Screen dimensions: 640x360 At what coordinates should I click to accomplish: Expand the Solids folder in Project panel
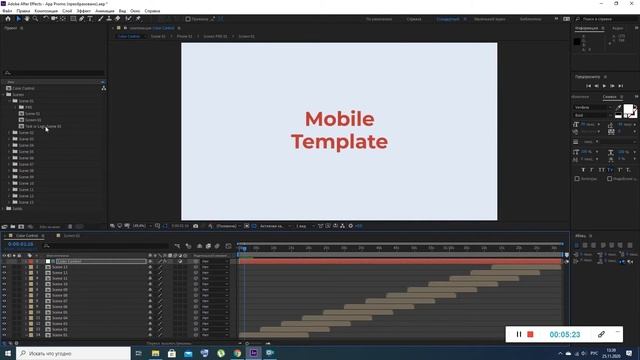[x=3, y=209]
